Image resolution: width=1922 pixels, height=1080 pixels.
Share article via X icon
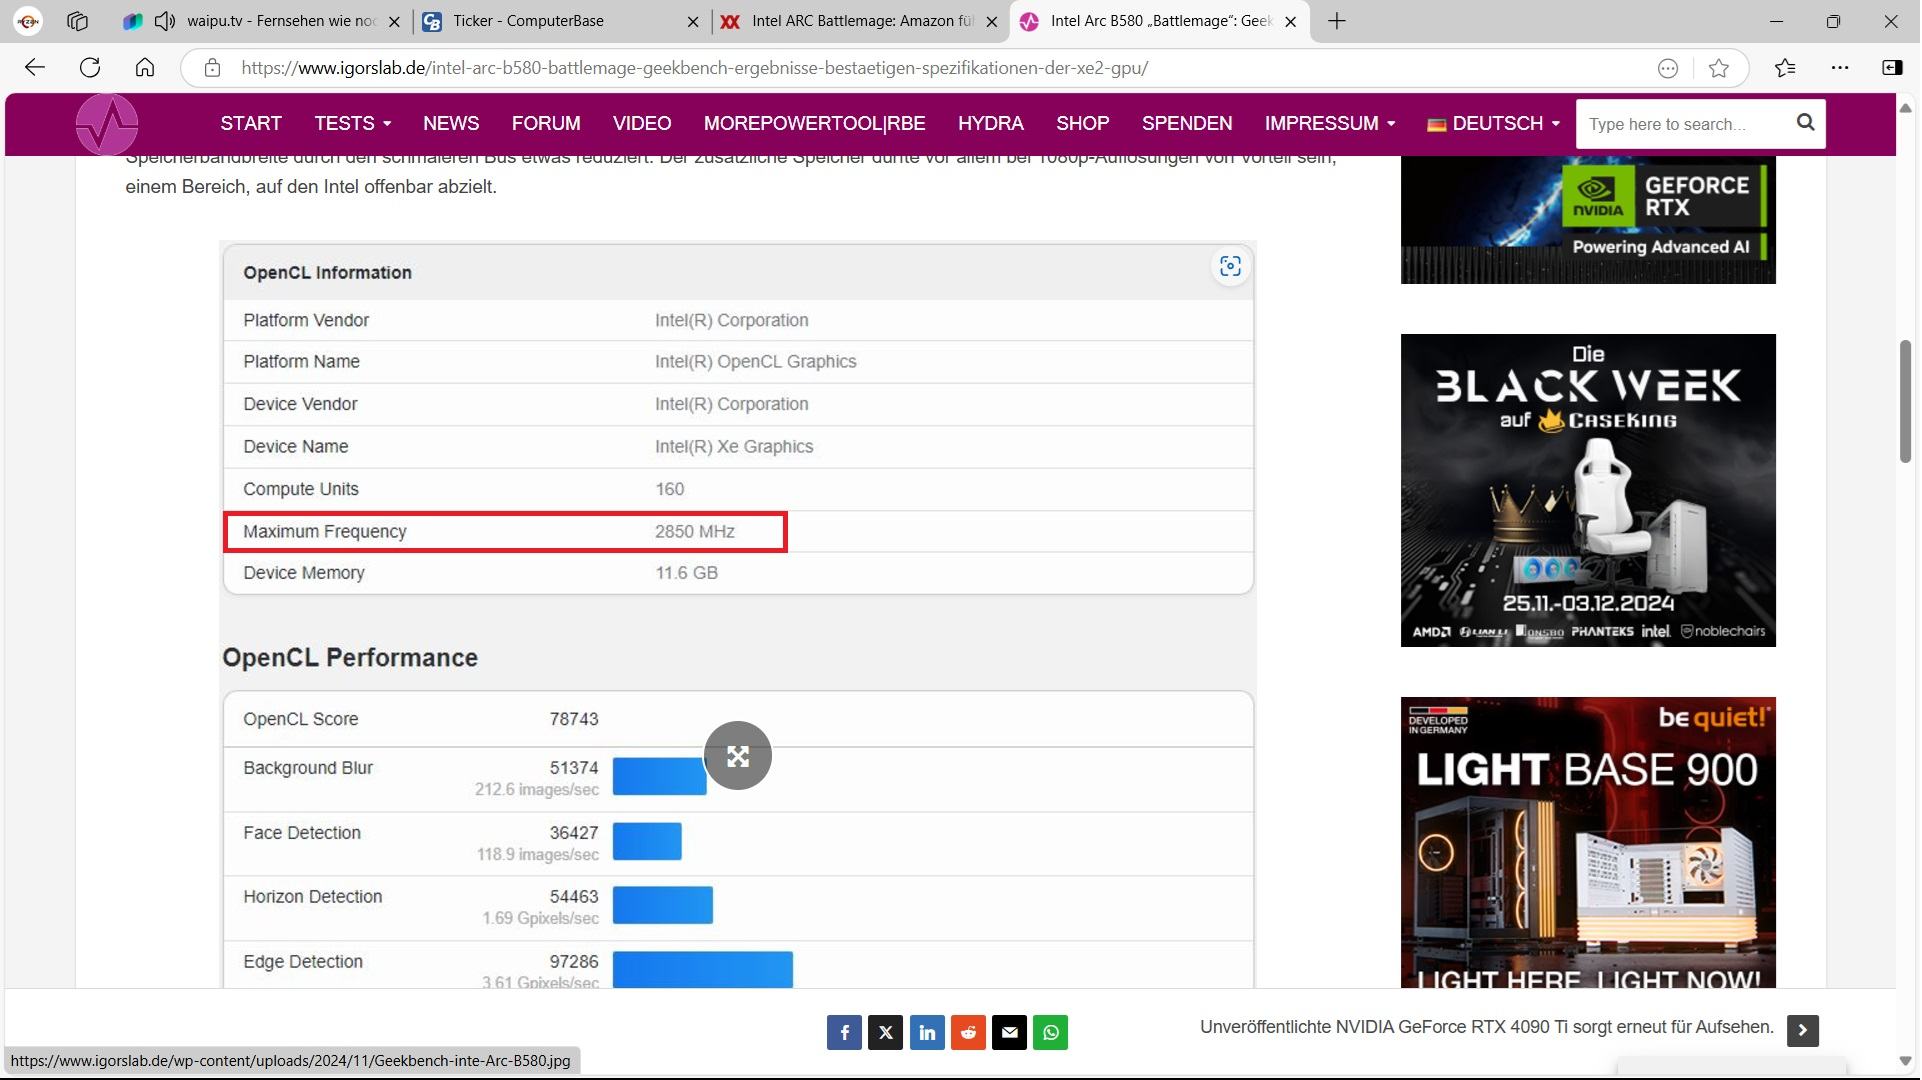pos(885,1033)
